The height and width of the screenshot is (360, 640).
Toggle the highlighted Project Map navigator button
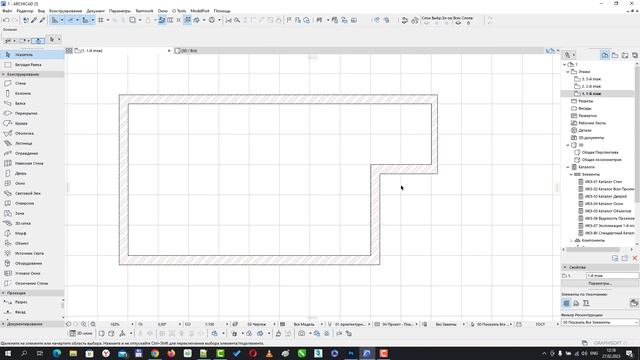point(605,55)
